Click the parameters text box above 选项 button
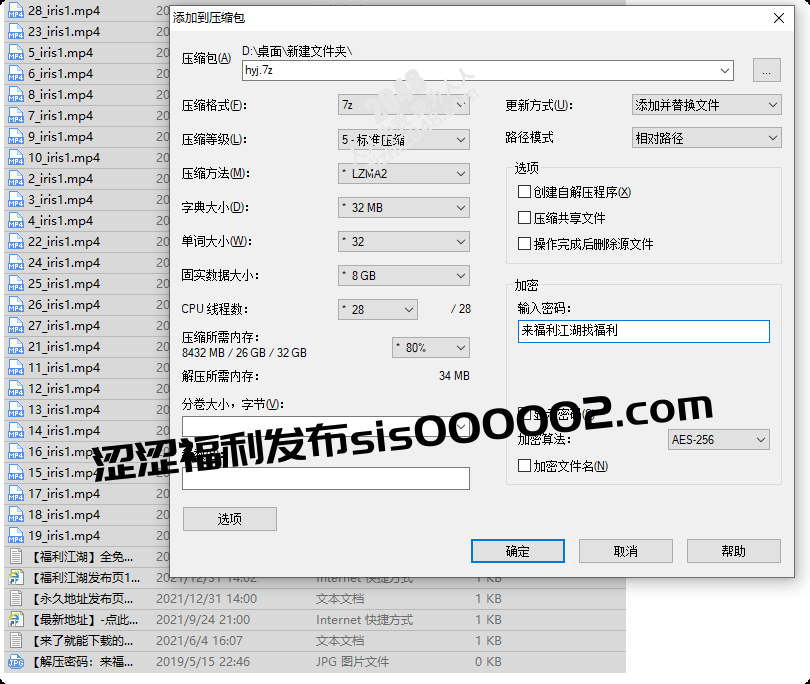The width and height of the screenshot is (810, 684). tap(326, 478)
